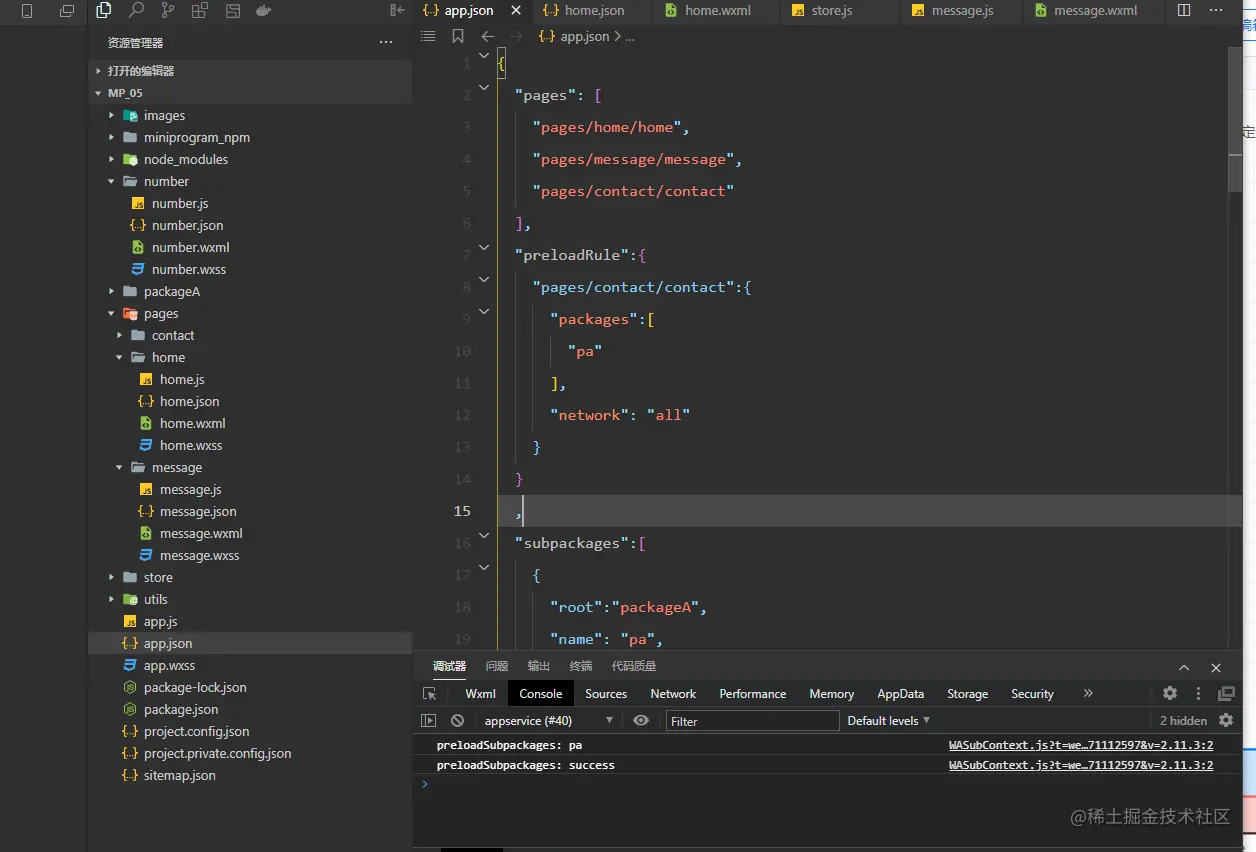
Task: Fold the code at line 7 preloadRule
Action: coord(484,247)
